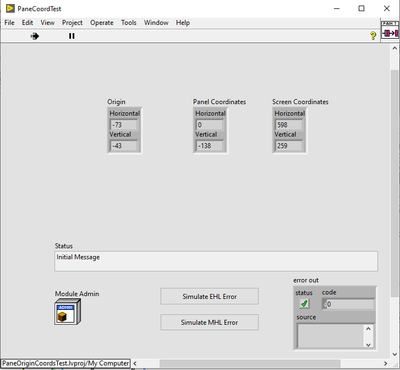Screen dimensions: 400x370
Task: Click Simulate EHL Error button
Action: (209, 296)
